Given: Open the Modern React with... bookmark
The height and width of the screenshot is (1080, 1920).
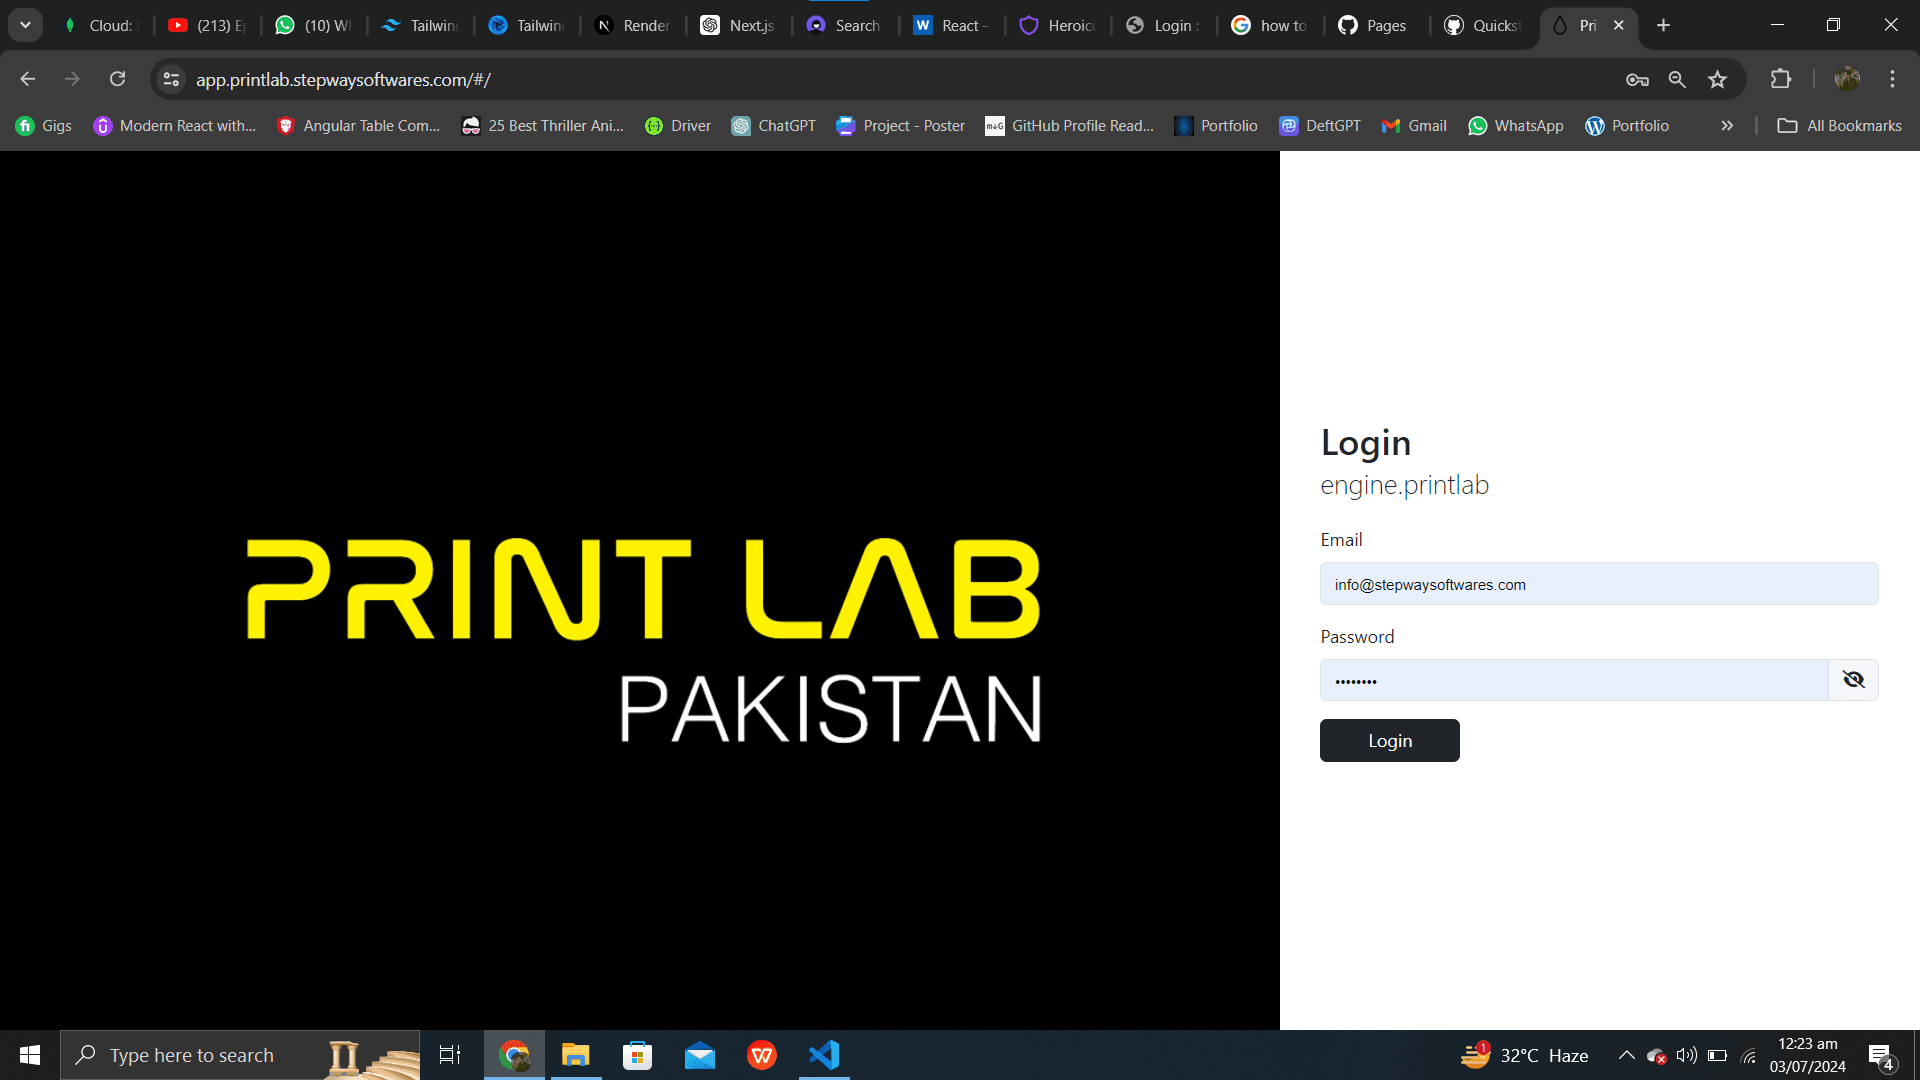Looking at the screenshot, I should click(175, 125).
